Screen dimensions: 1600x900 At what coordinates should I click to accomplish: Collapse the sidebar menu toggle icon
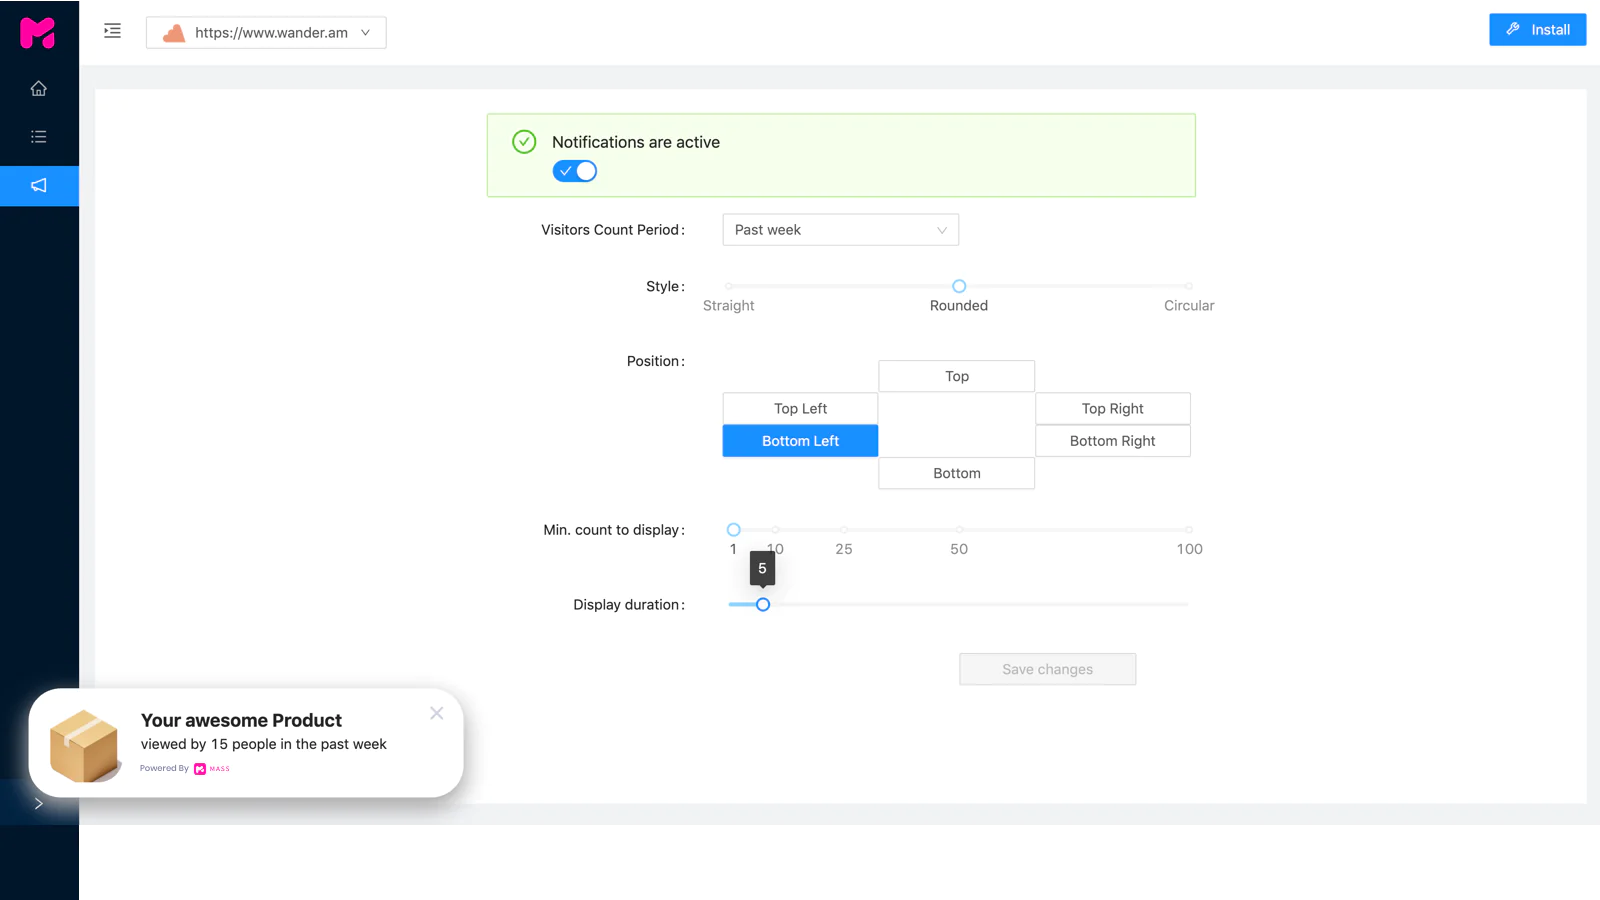(x=112, y=32)
